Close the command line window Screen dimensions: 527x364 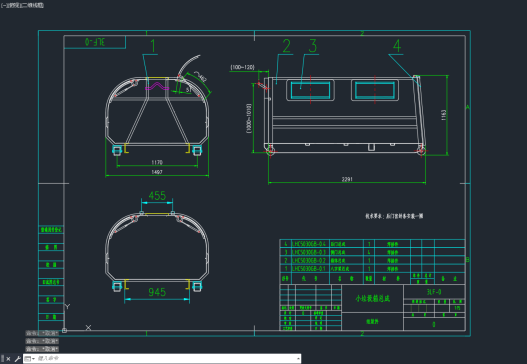coord(8,359)
